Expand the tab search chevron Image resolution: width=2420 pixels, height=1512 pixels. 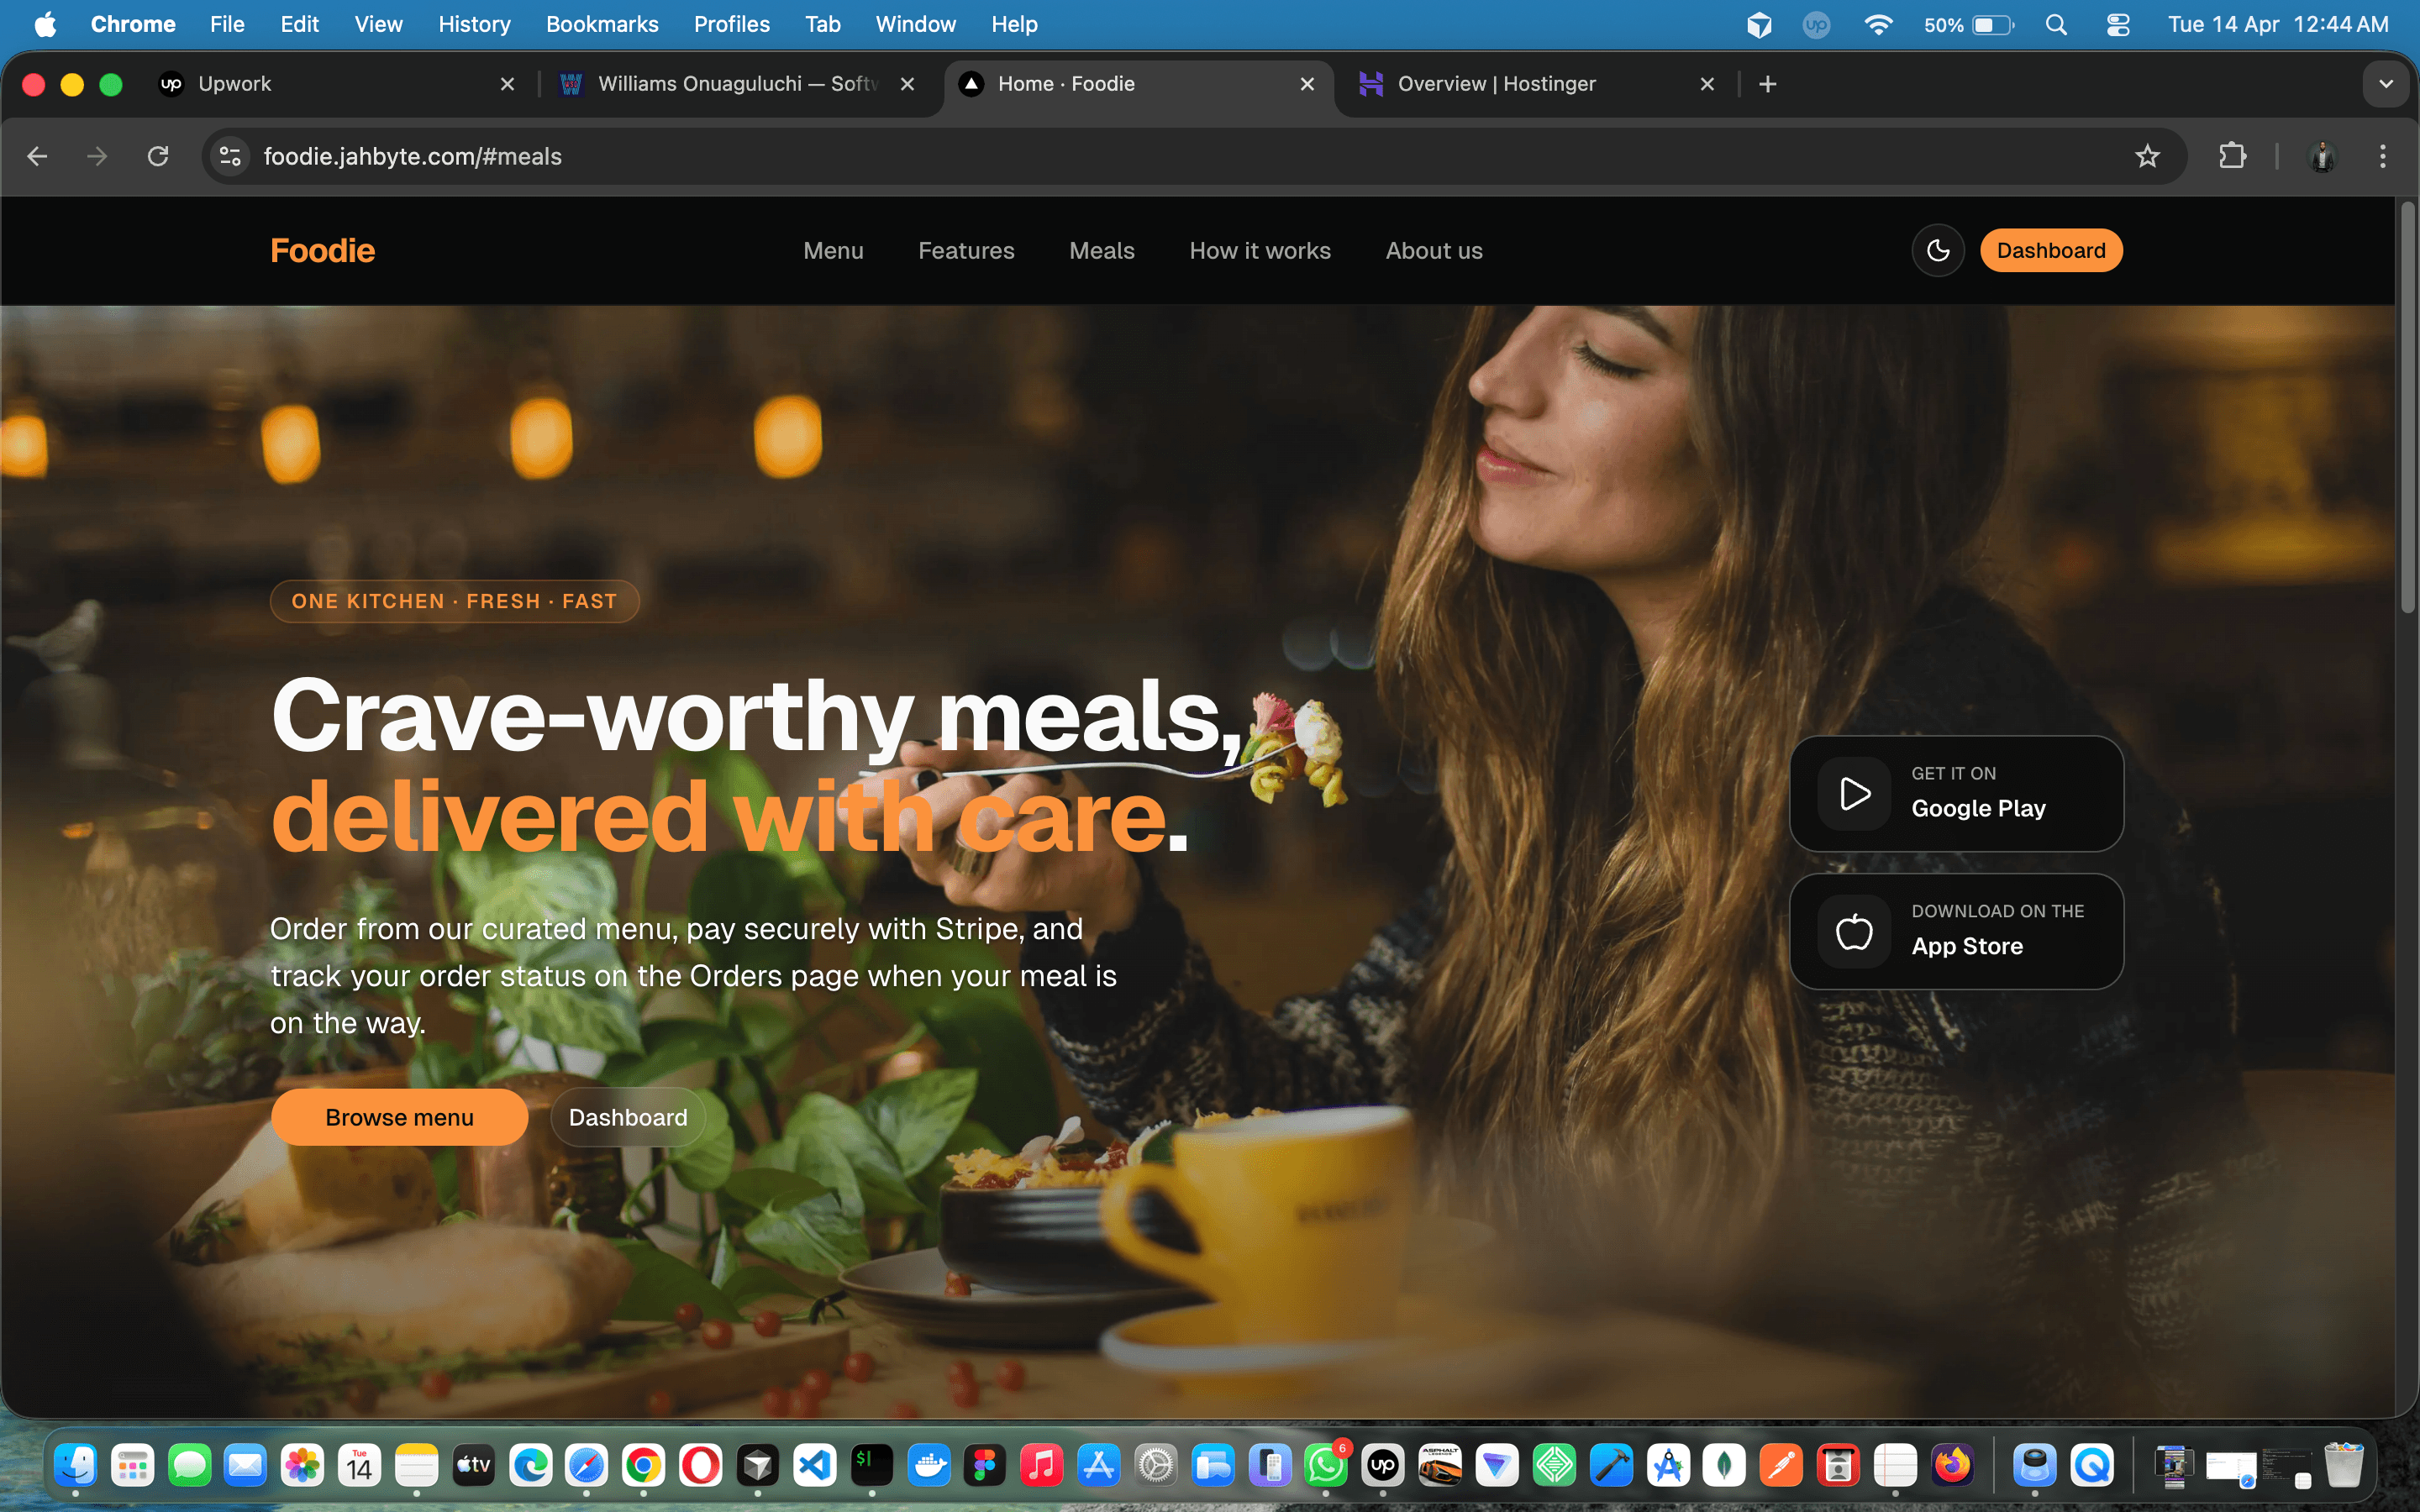point(2388,84)
